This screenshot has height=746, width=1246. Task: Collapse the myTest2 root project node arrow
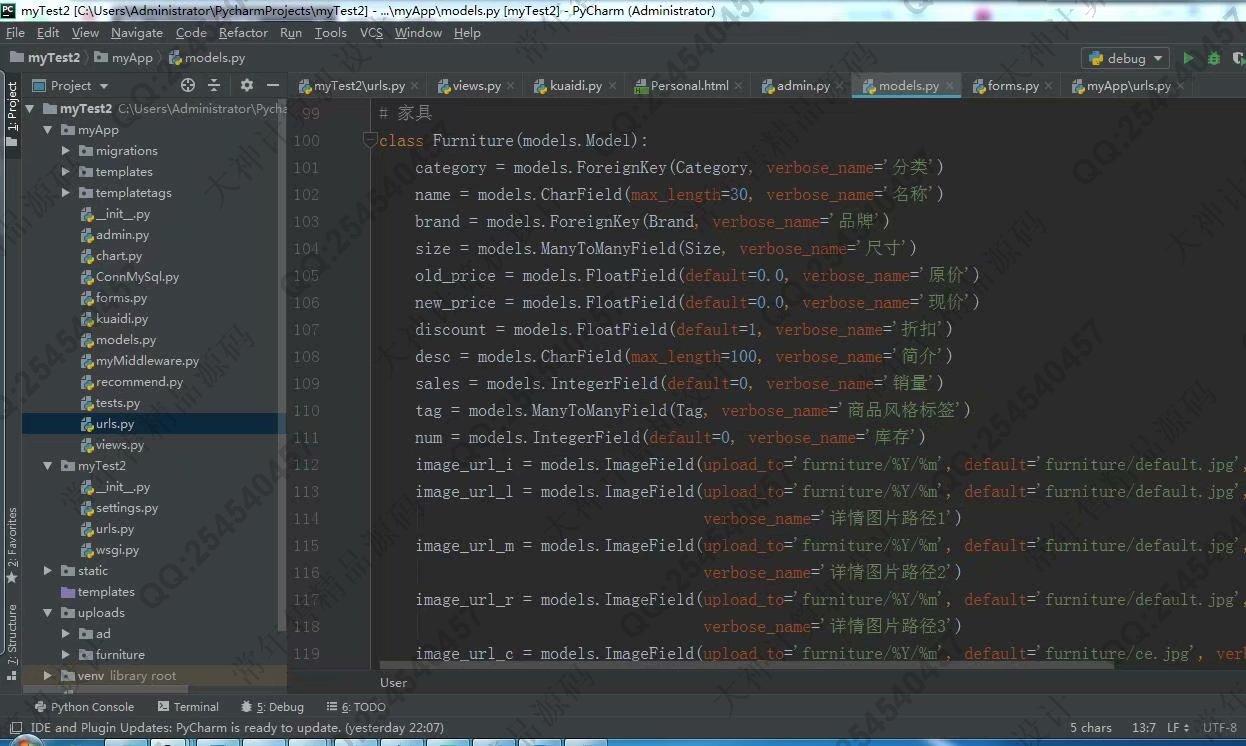(30, 109)
